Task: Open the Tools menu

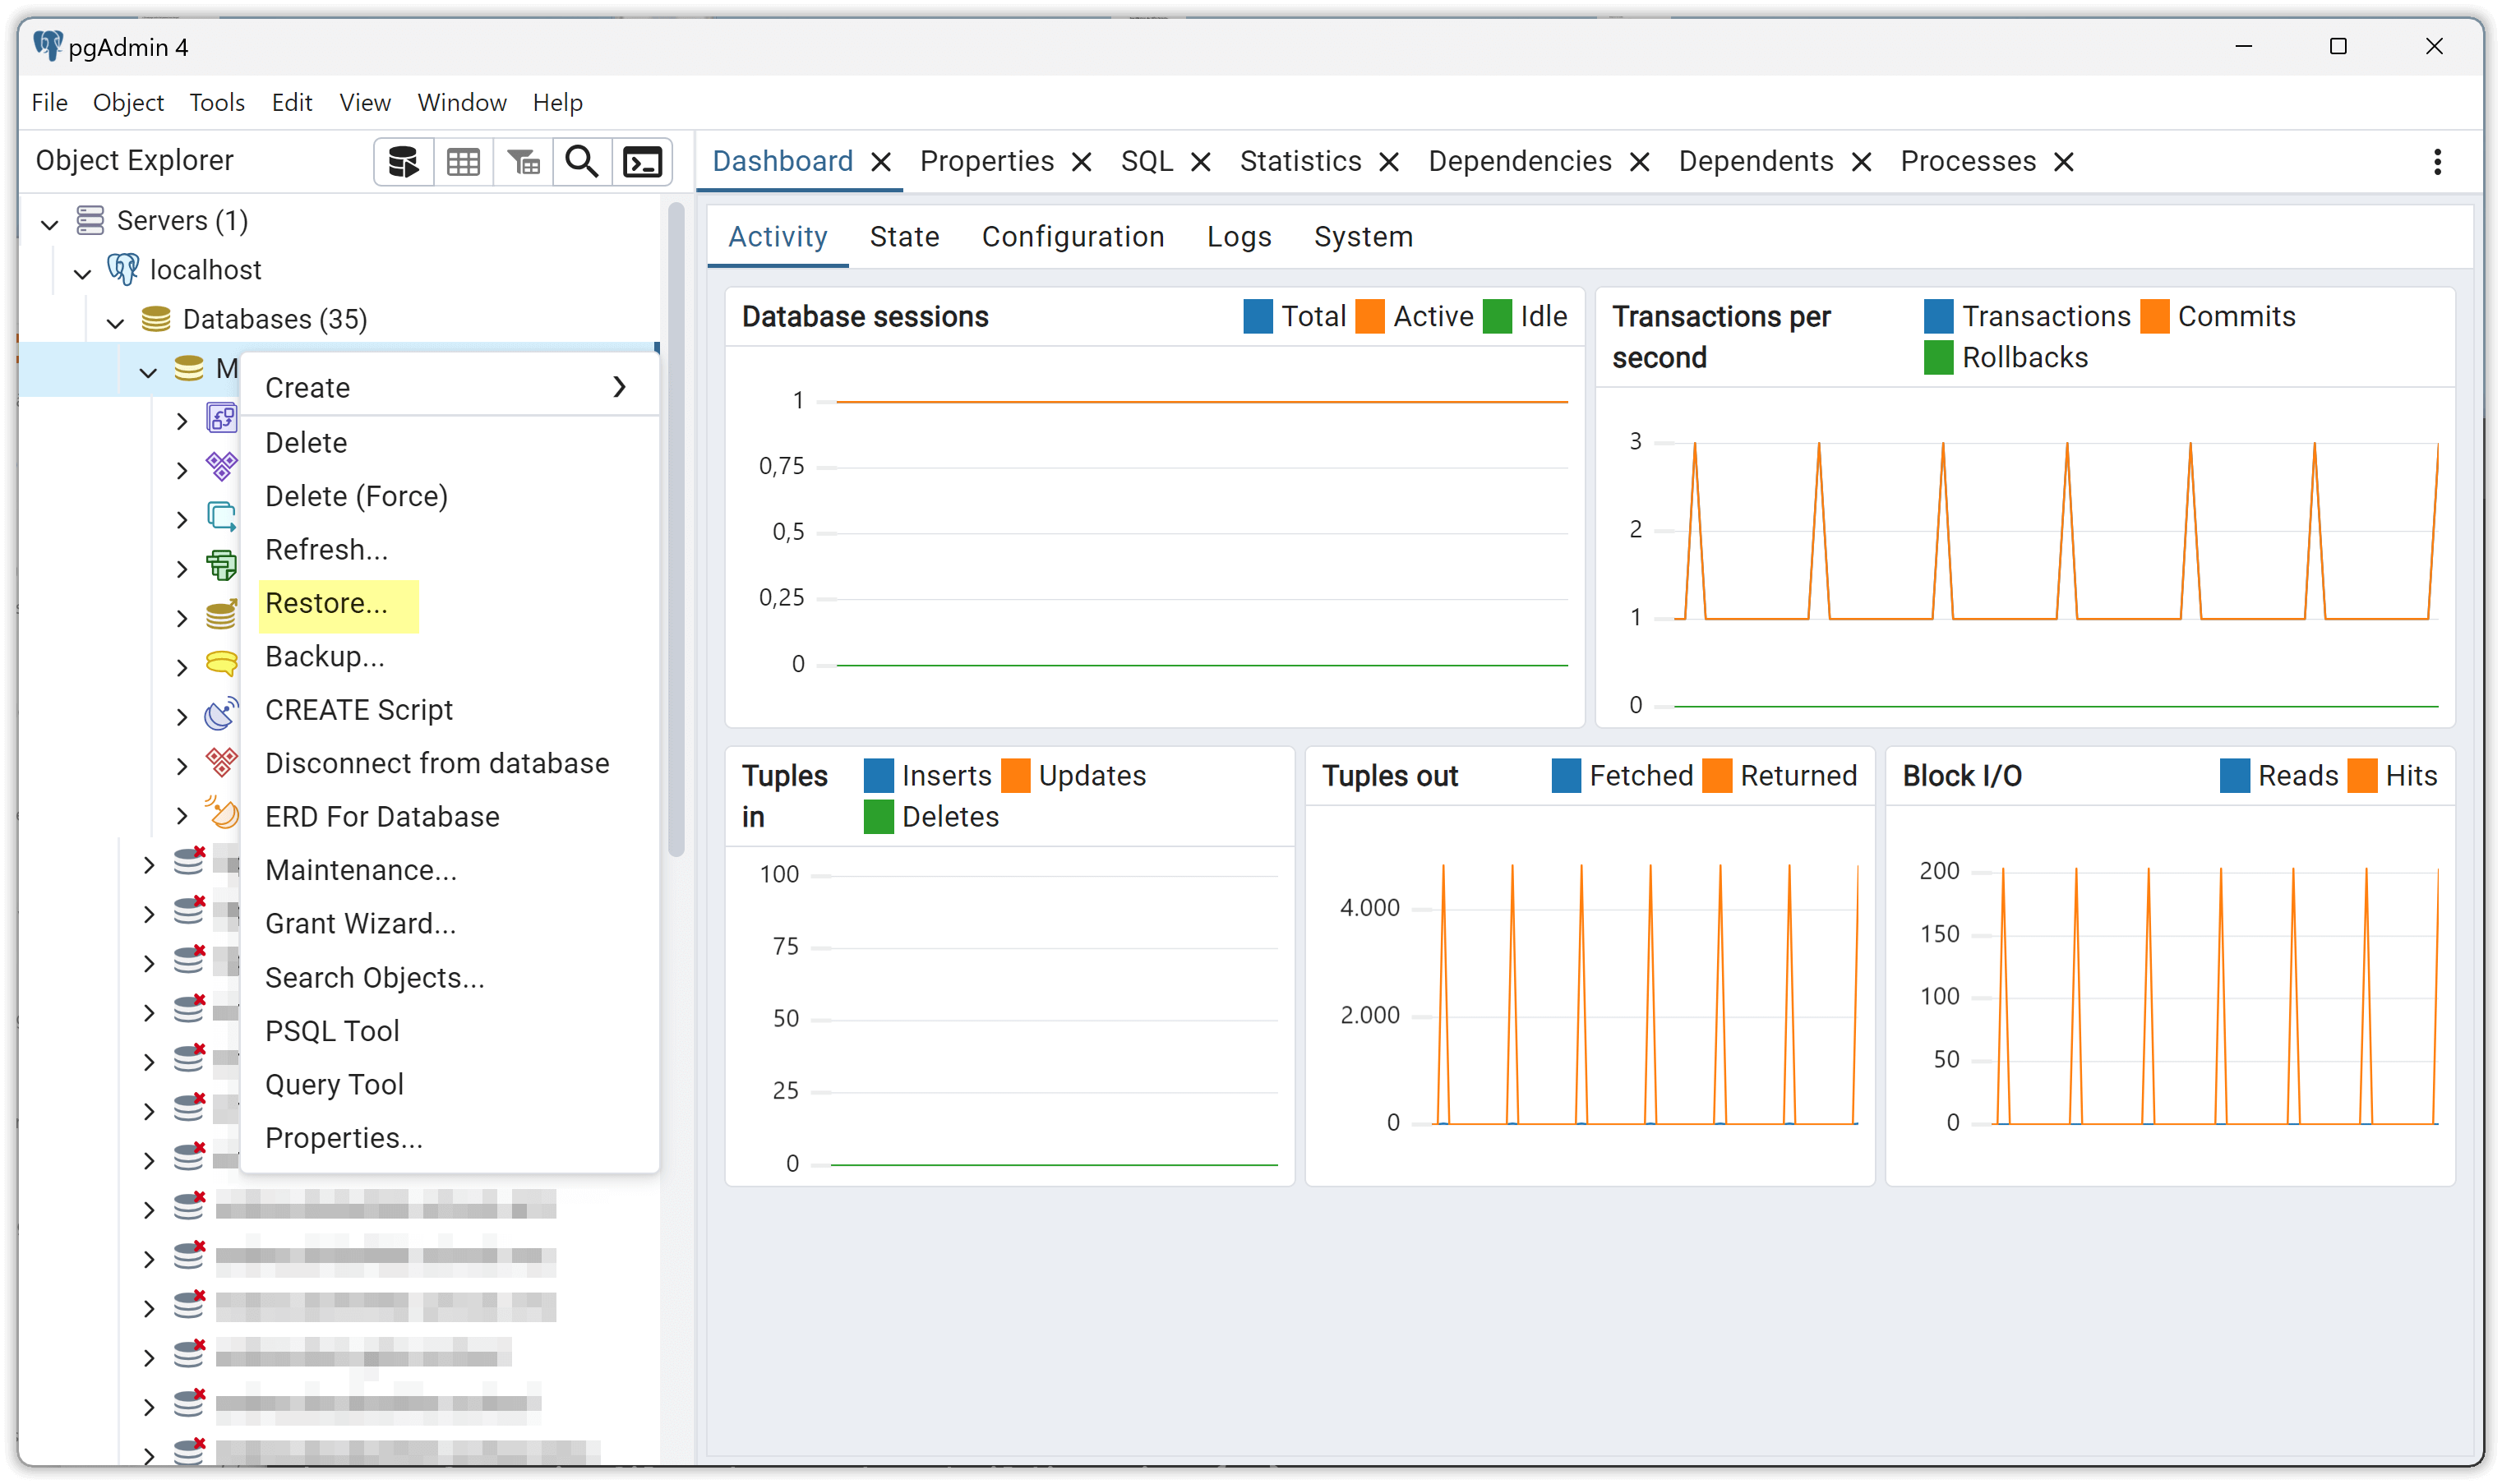Action: tap(217, 102)
